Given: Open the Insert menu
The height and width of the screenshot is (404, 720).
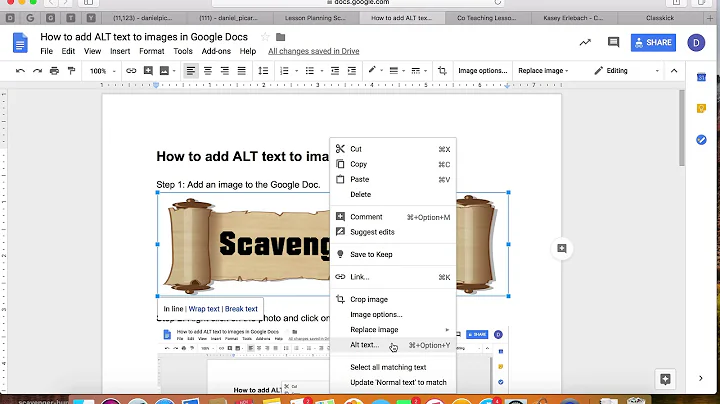Looking at the screenshot, I should [120, 51].
